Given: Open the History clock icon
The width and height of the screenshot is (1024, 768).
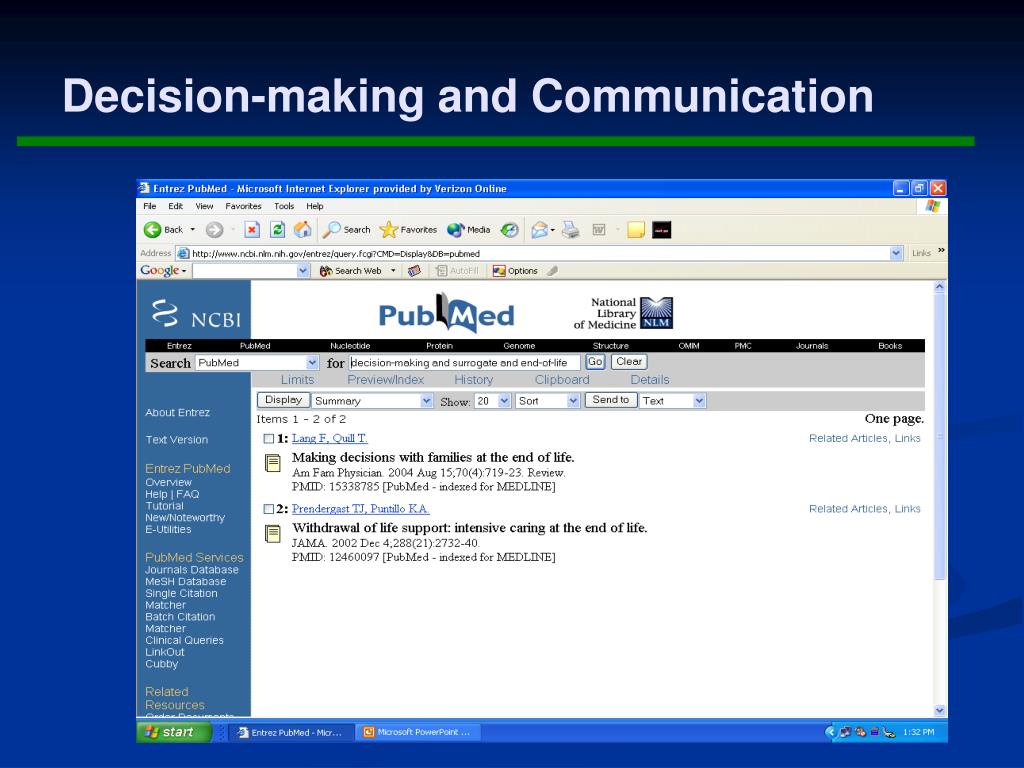Looking at the screenshot, I should click(x=509, y=230).
